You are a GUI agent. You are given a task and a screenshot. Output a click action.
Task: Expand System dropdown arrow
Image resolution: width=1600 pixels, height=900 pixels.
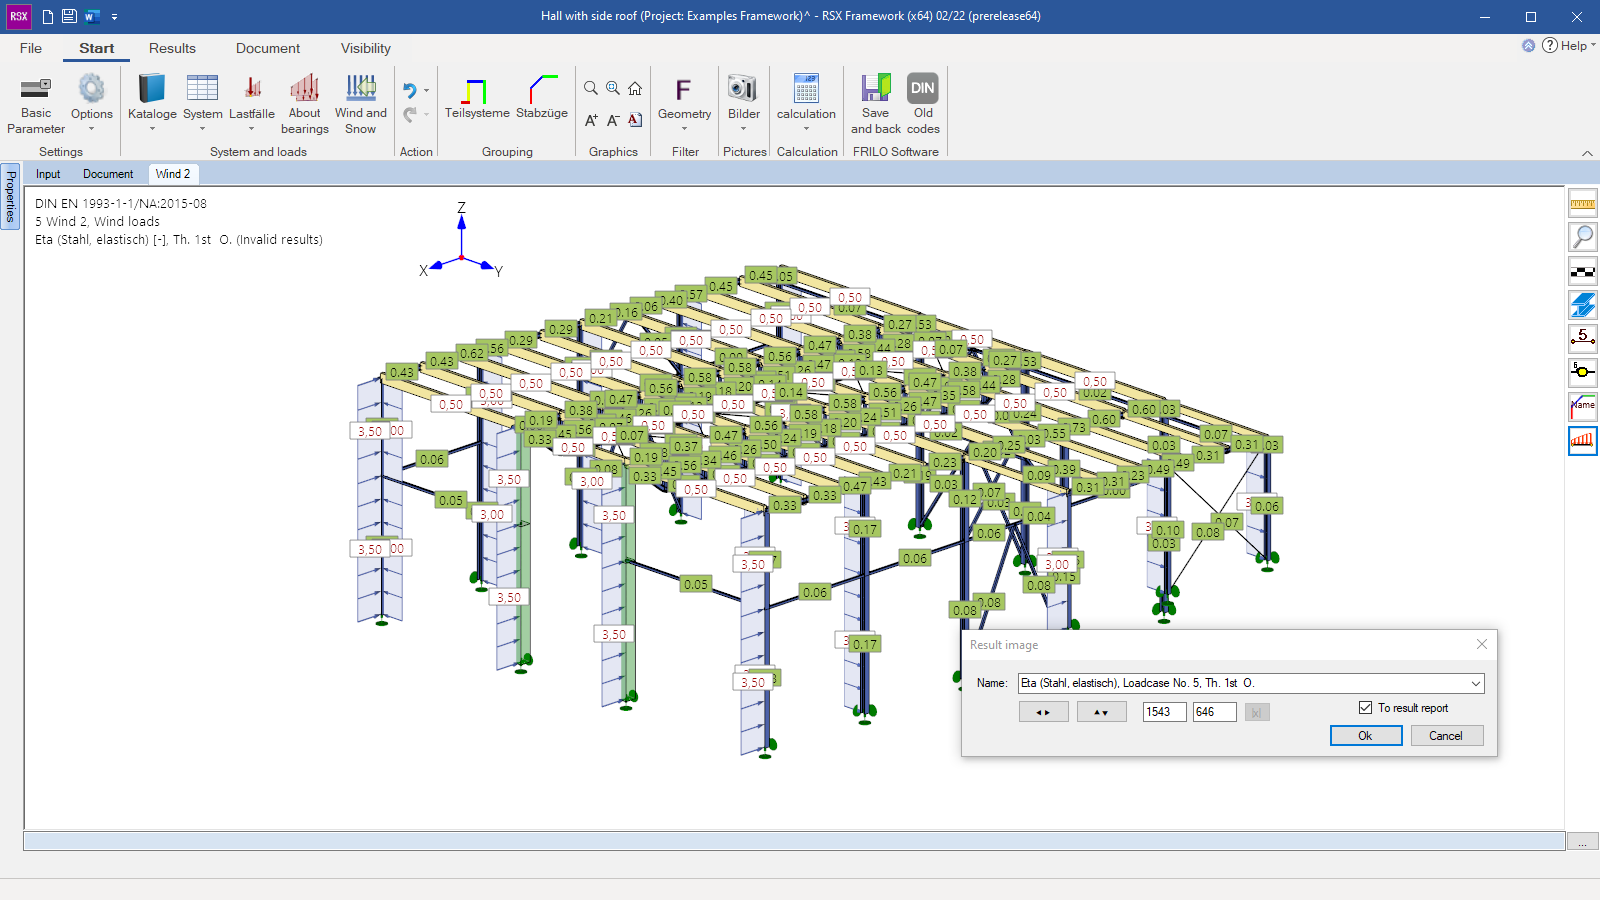pos(202,129)
